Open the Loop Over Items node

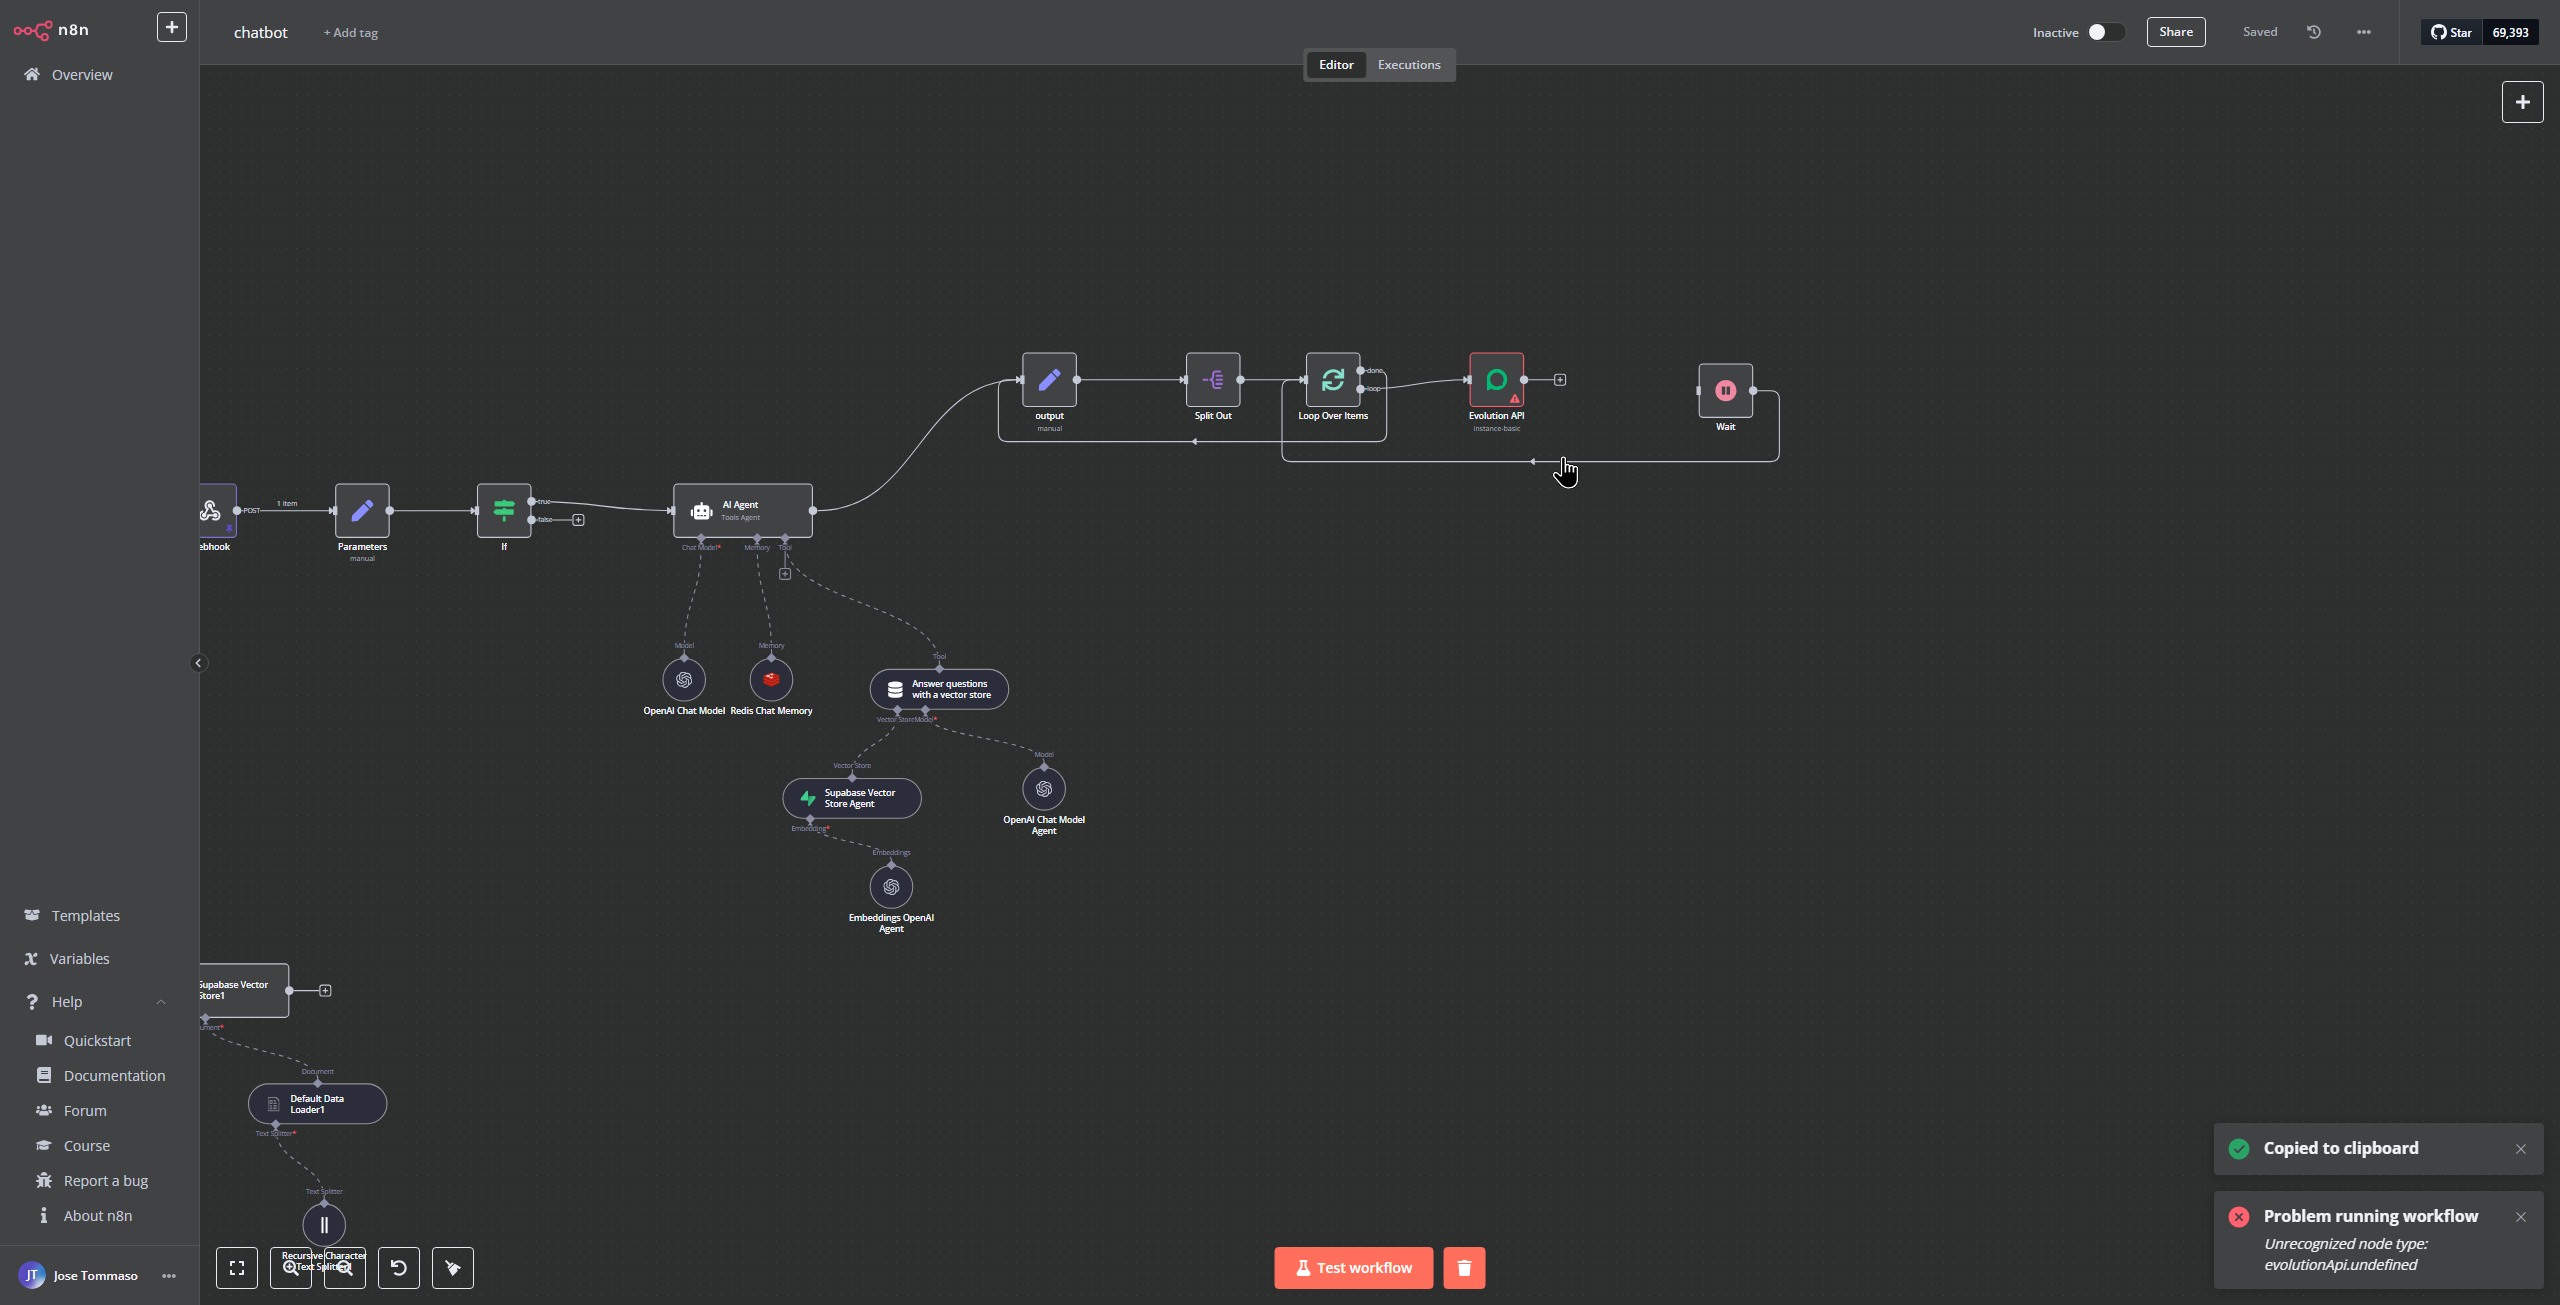1333,380
